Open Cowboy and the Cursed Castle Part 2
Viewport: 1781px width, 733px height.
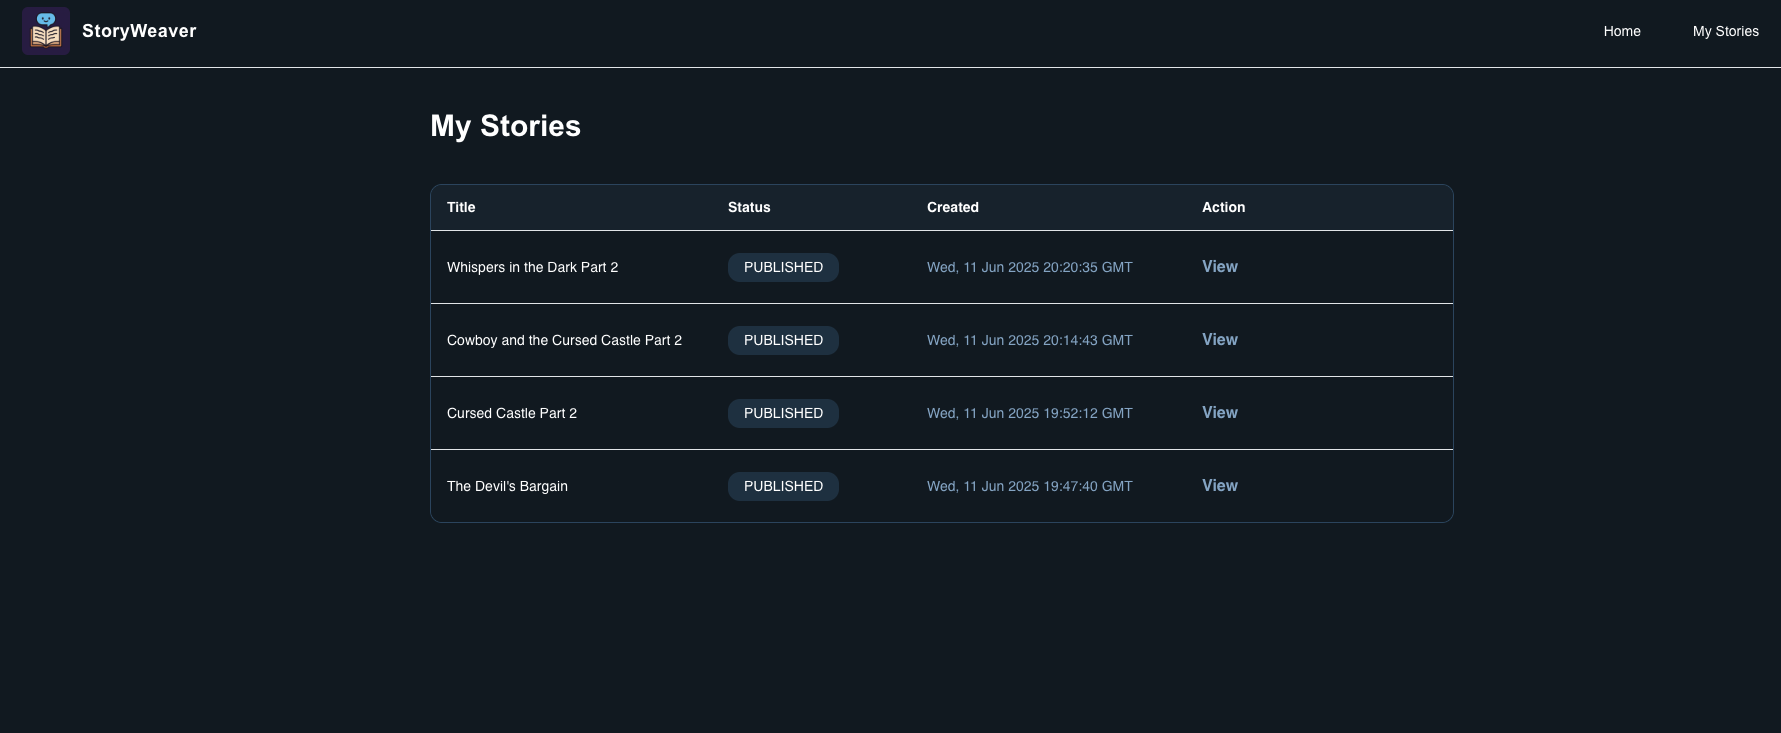(1219, 340)
